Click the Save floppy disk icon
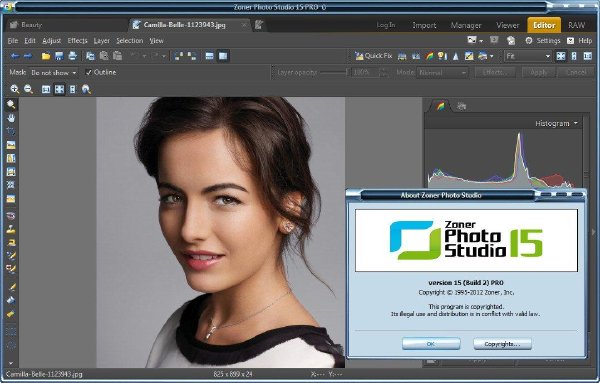The height and width of the screenshot is (383, 600). pos(59,56)
